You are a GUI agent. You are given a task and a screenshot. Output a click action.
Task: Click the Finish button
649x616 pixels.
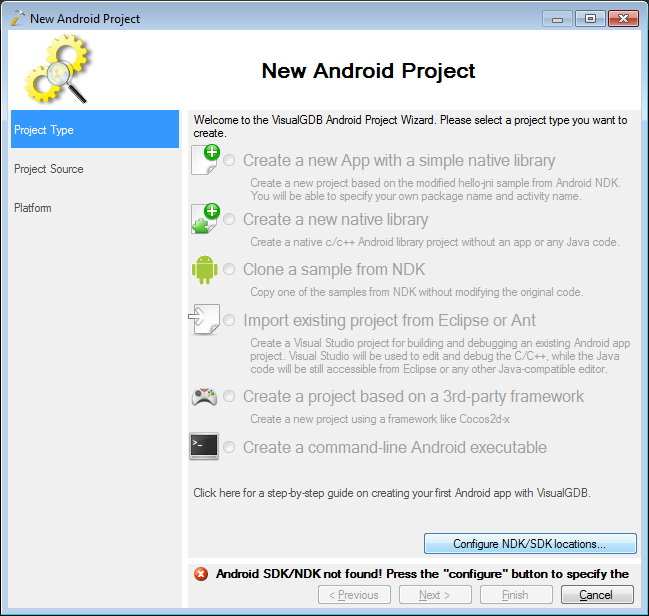(516, 595)
